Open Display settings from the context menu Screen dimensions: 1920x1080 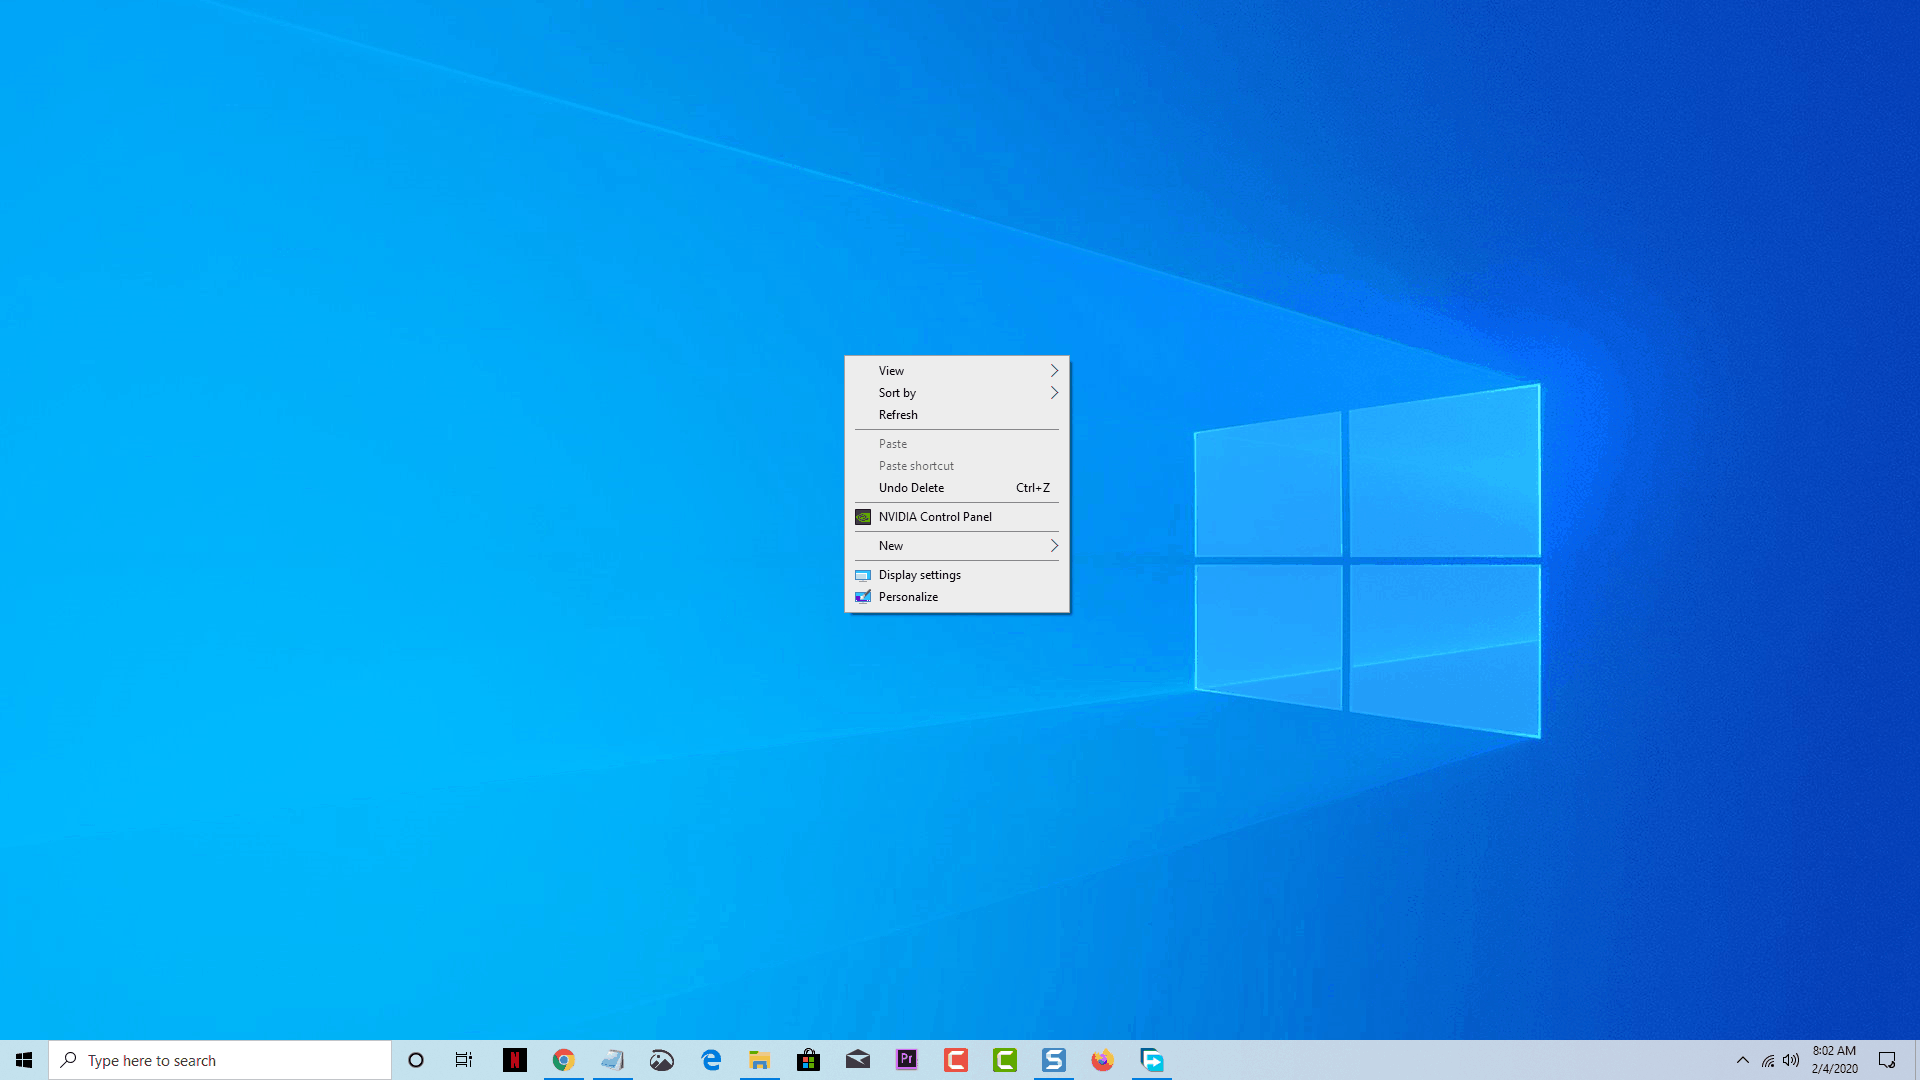pos(957,575)
